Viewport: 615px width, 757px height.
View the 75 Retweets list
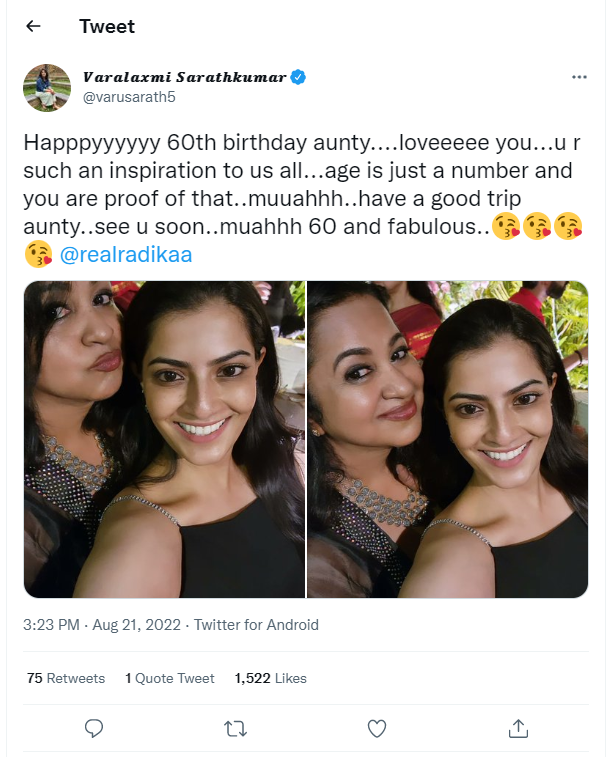pyautogui.click(x=66, y=678)
